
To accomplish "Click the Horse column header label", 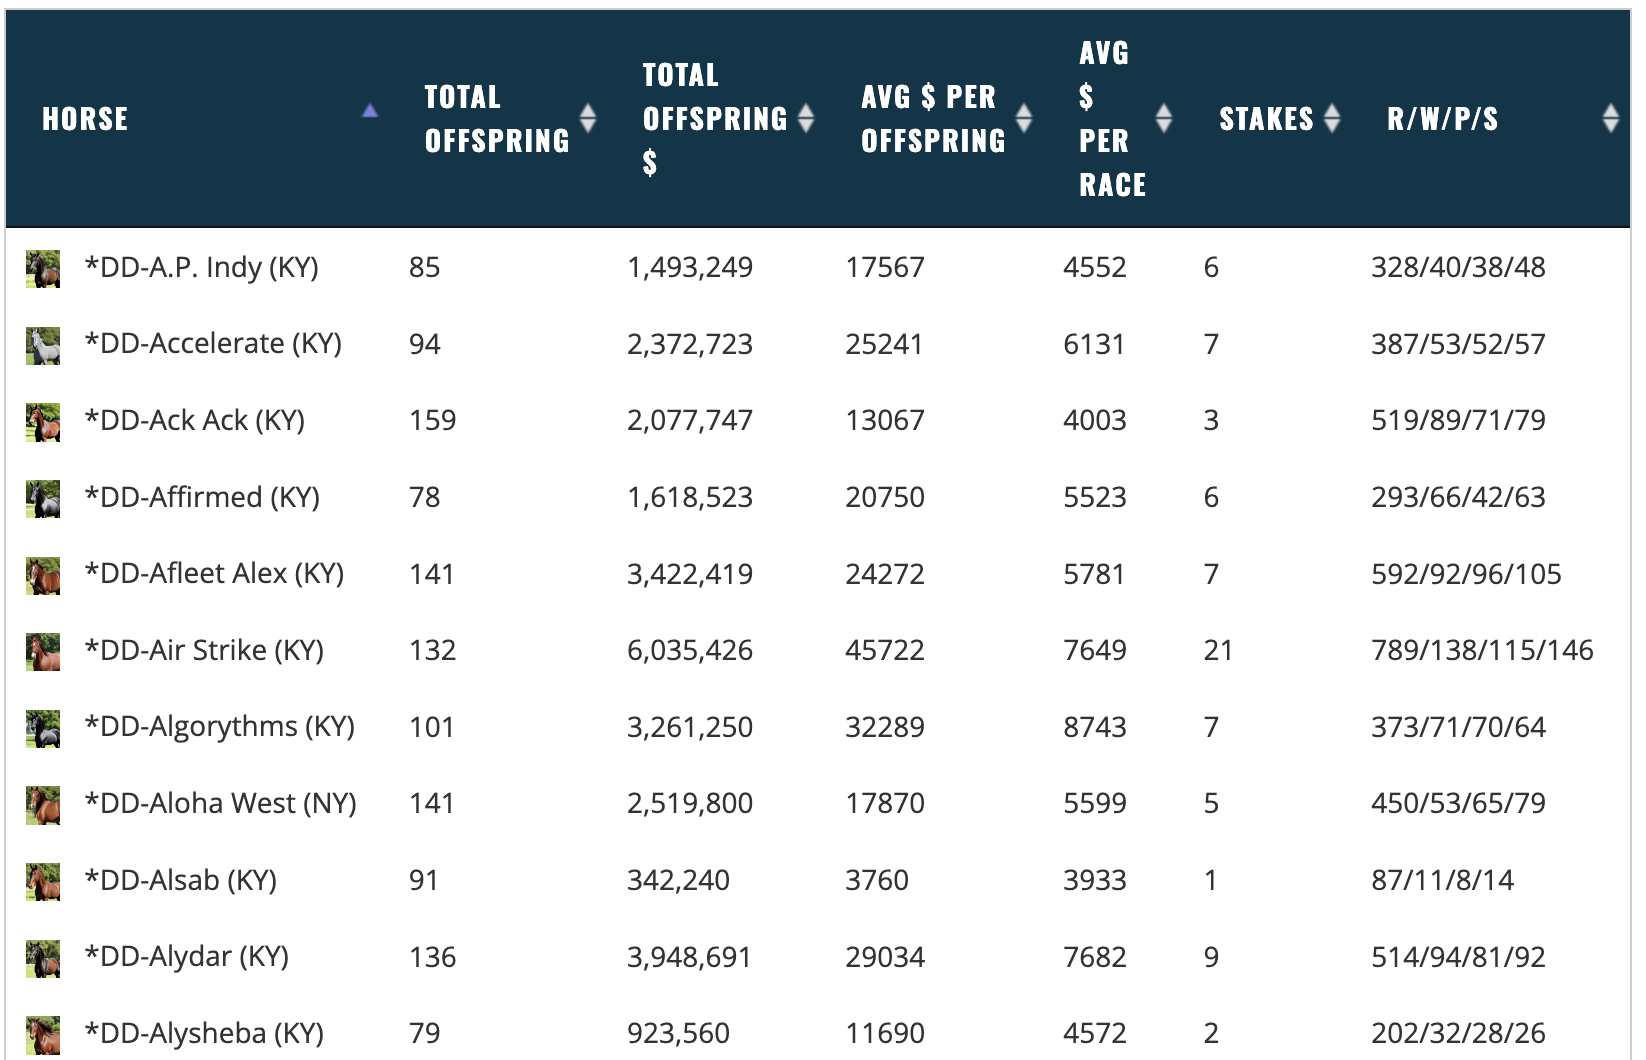I will [x=85, y=119].
